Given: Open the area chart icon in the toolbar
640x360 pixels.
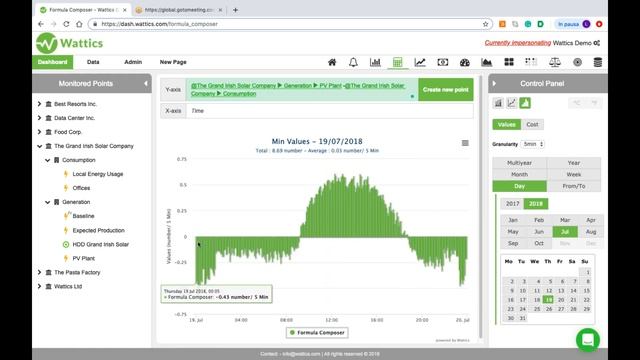Looking at the screenshot, I should point(486,62).
